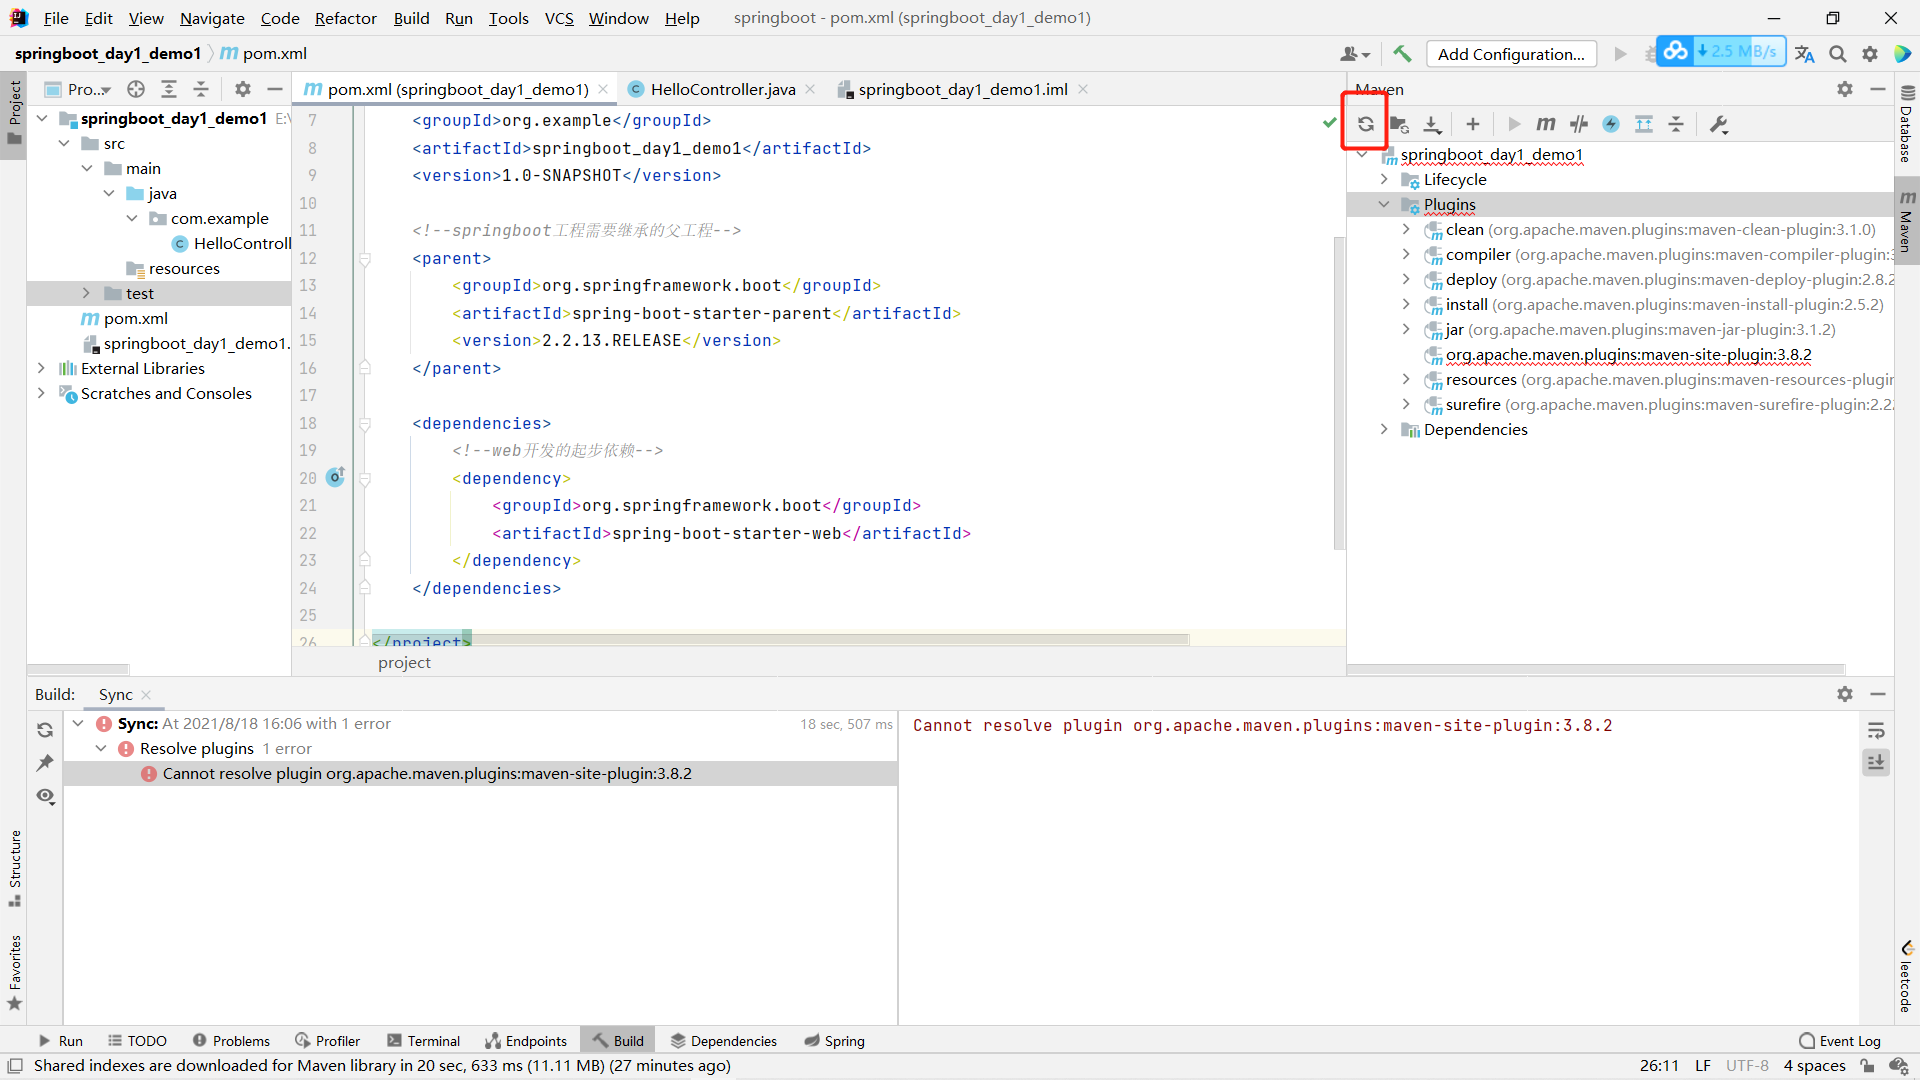1920x1080 pixels.
Task: Switch to HelloController.java tab
Action: 722,89
